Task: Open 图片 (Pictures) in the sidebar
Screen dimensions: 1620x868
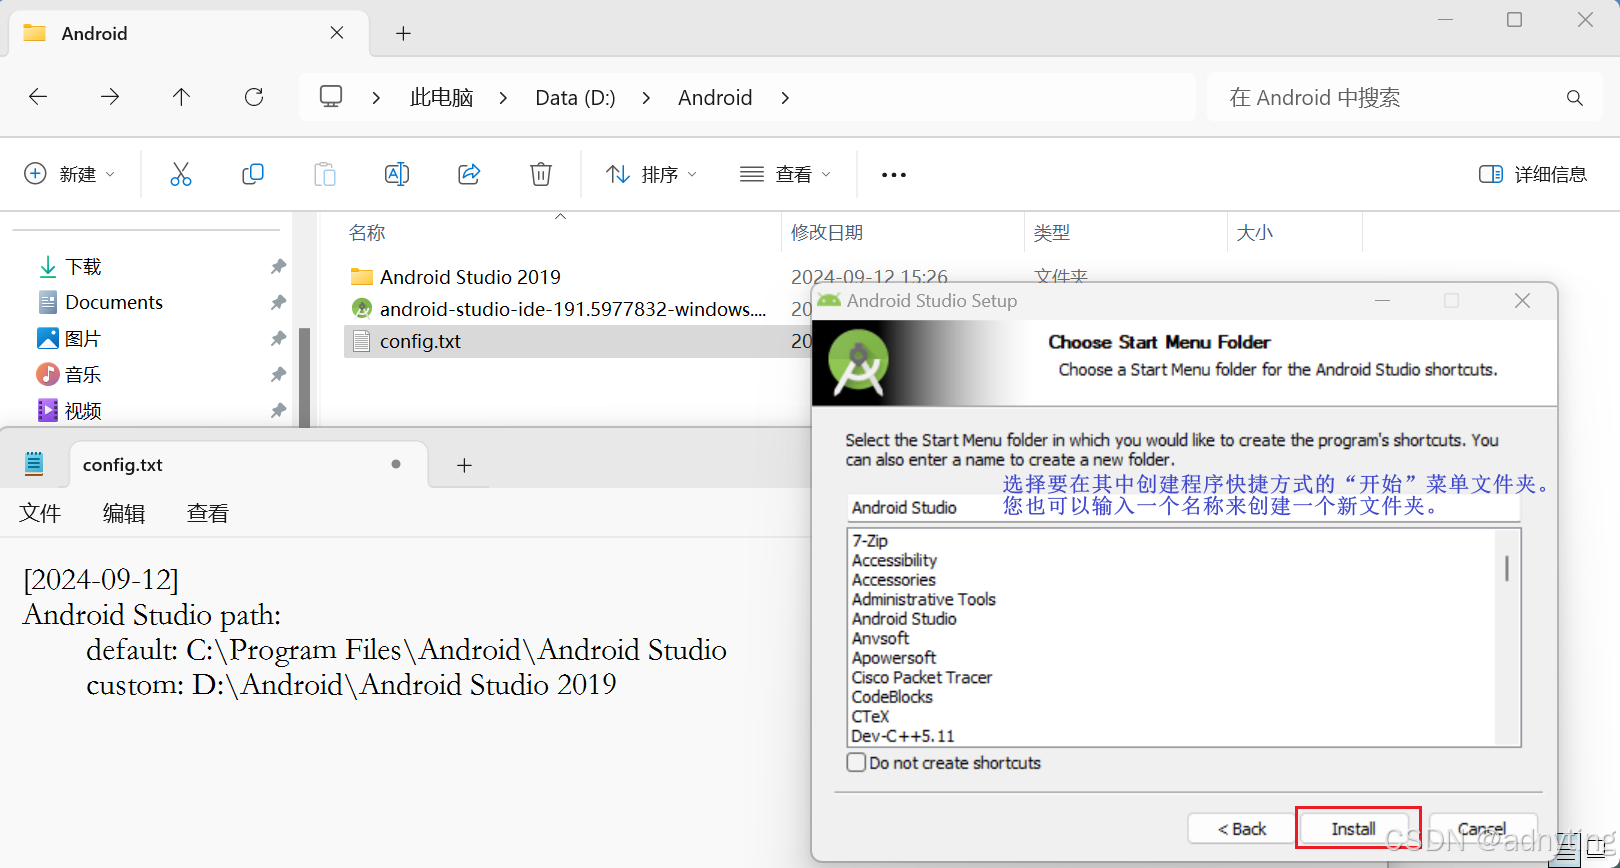Action: click(83, 339)
